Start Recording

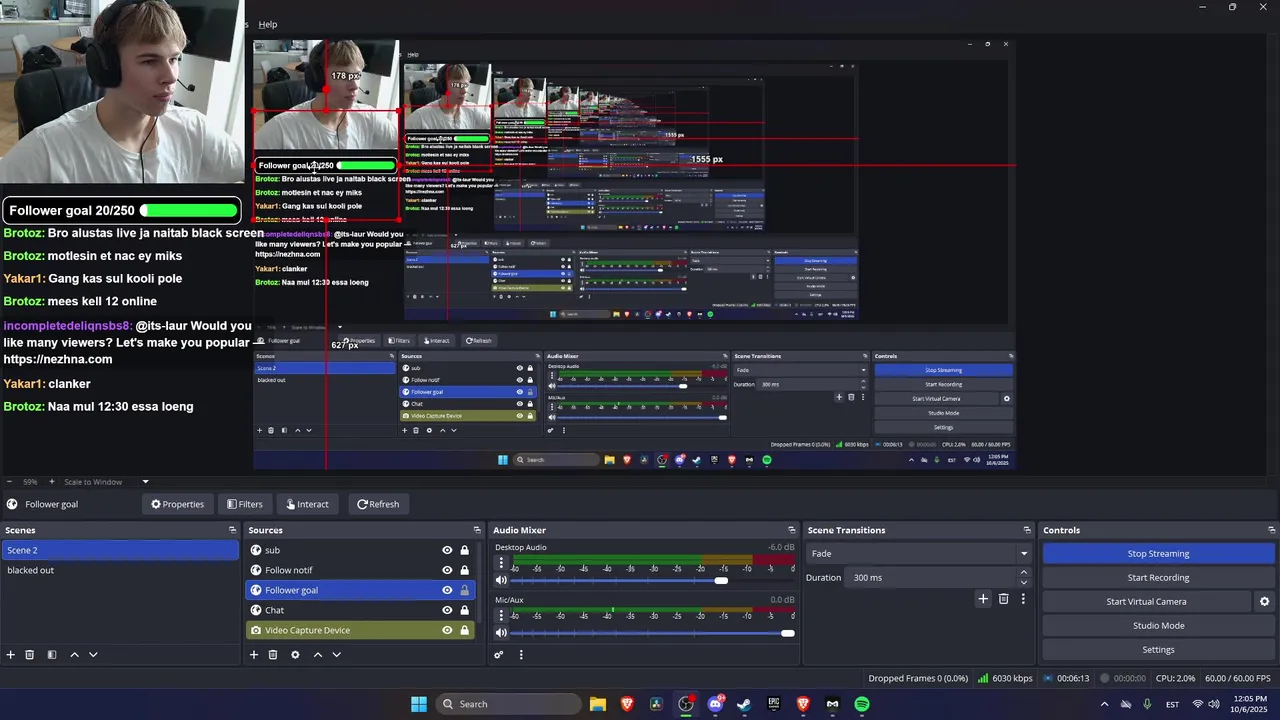coord(1159,578)
